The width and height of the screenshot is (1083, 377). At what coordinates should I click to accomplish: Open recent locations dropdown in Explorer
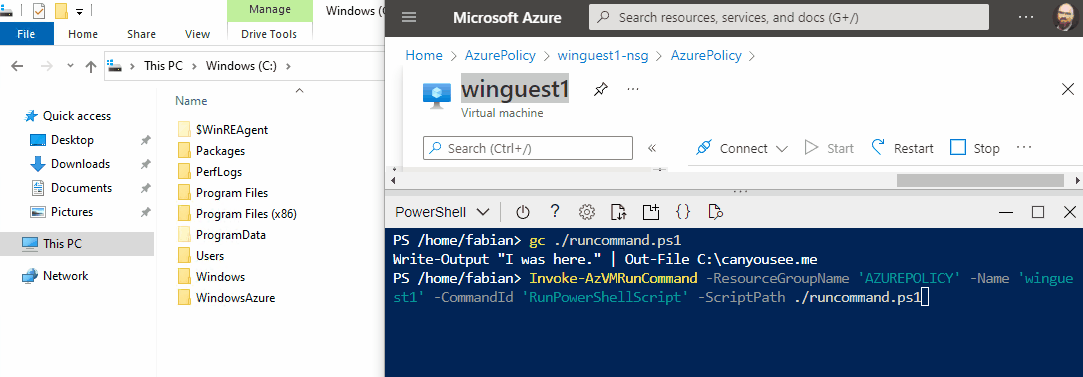70,66
